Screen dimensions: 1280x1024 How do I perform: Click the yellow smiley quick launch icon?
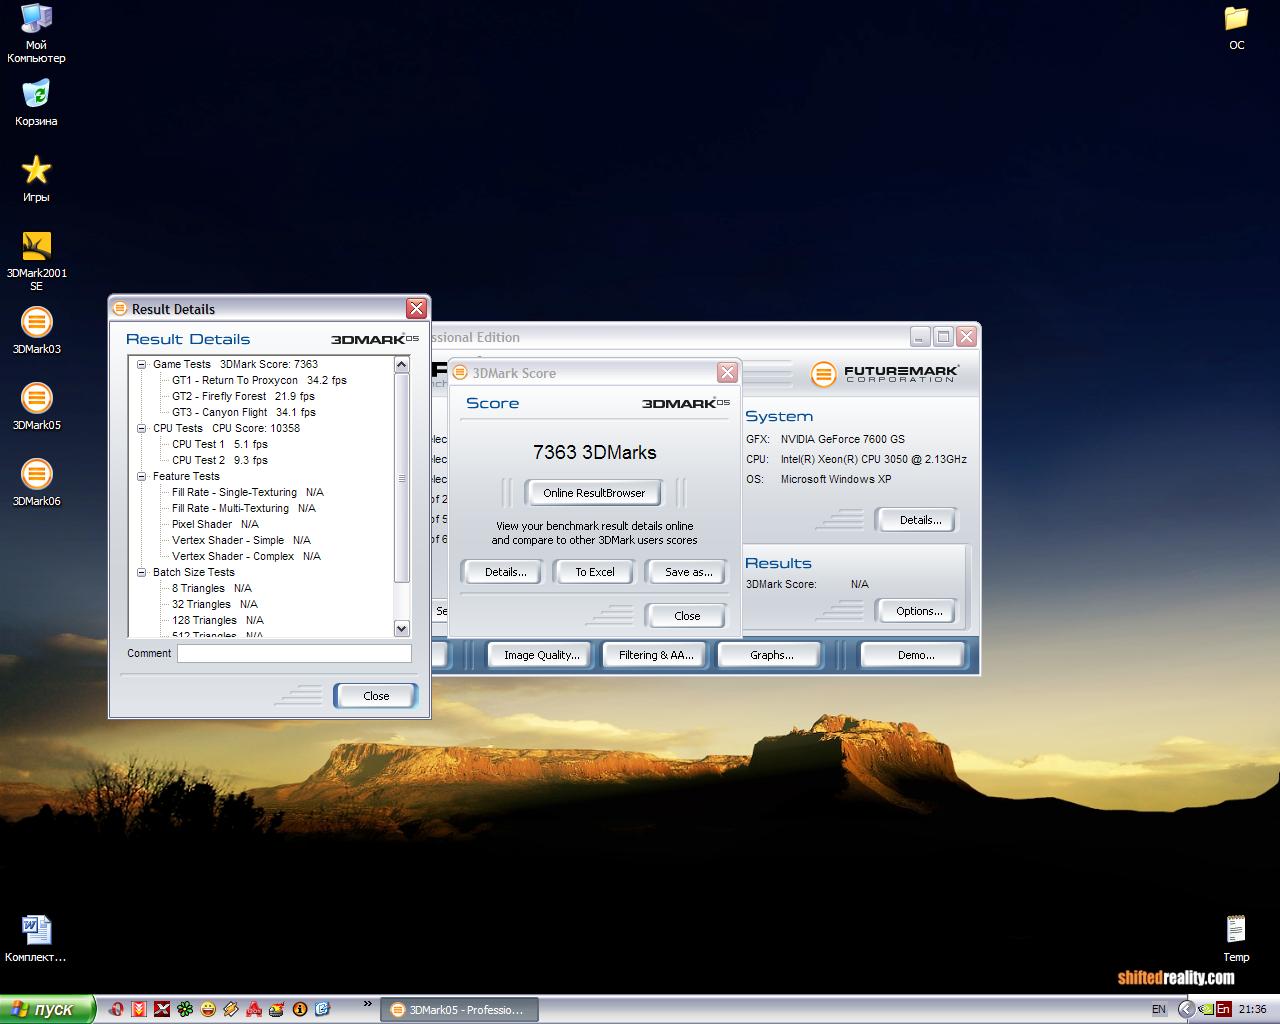pos(208,1009)
